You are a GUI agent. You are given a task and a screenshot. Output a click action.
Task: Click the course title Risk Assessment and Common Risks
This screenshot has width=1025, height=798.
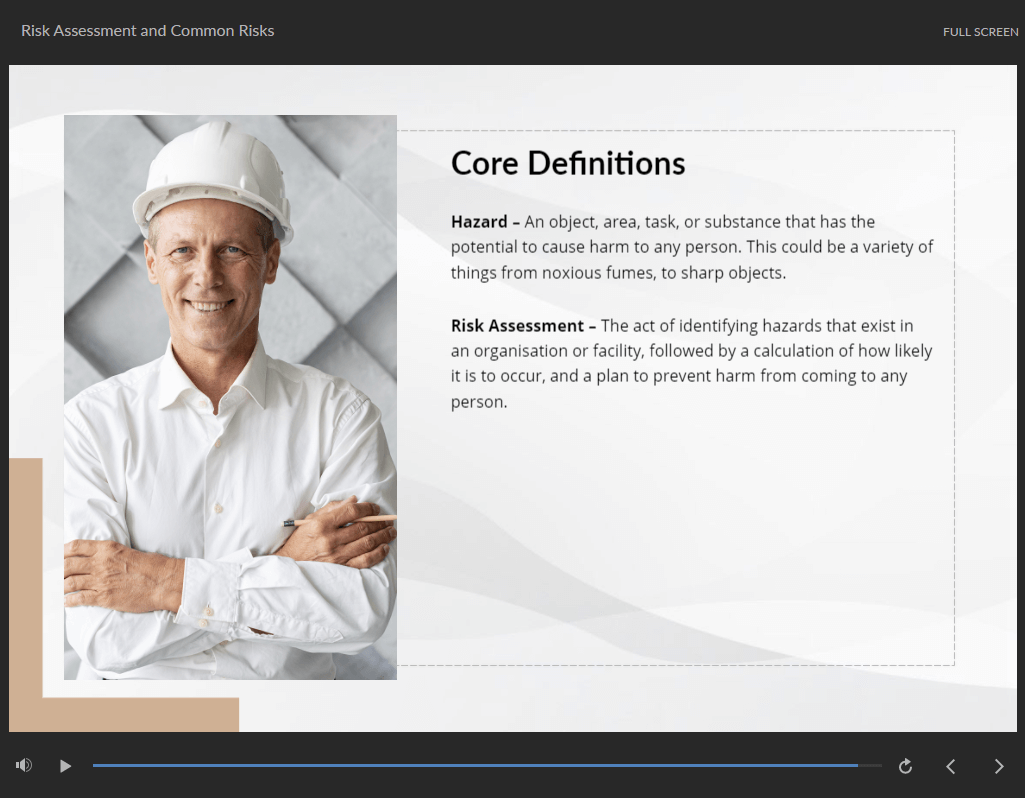point(147,31)
